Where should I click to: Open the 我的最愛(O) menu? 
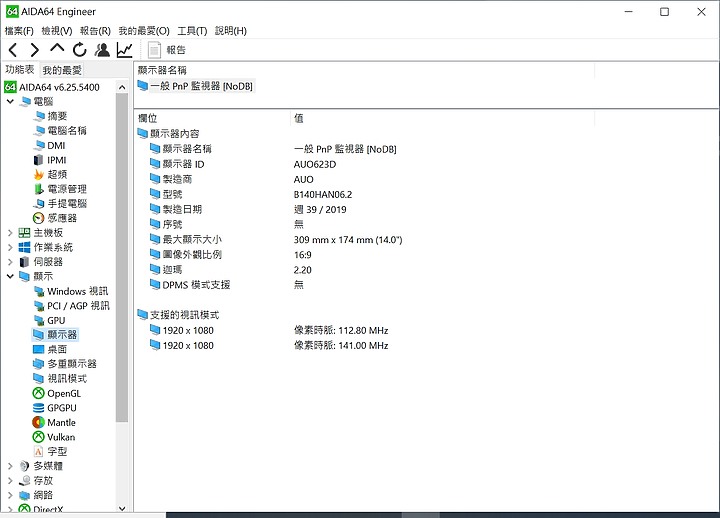144,31
